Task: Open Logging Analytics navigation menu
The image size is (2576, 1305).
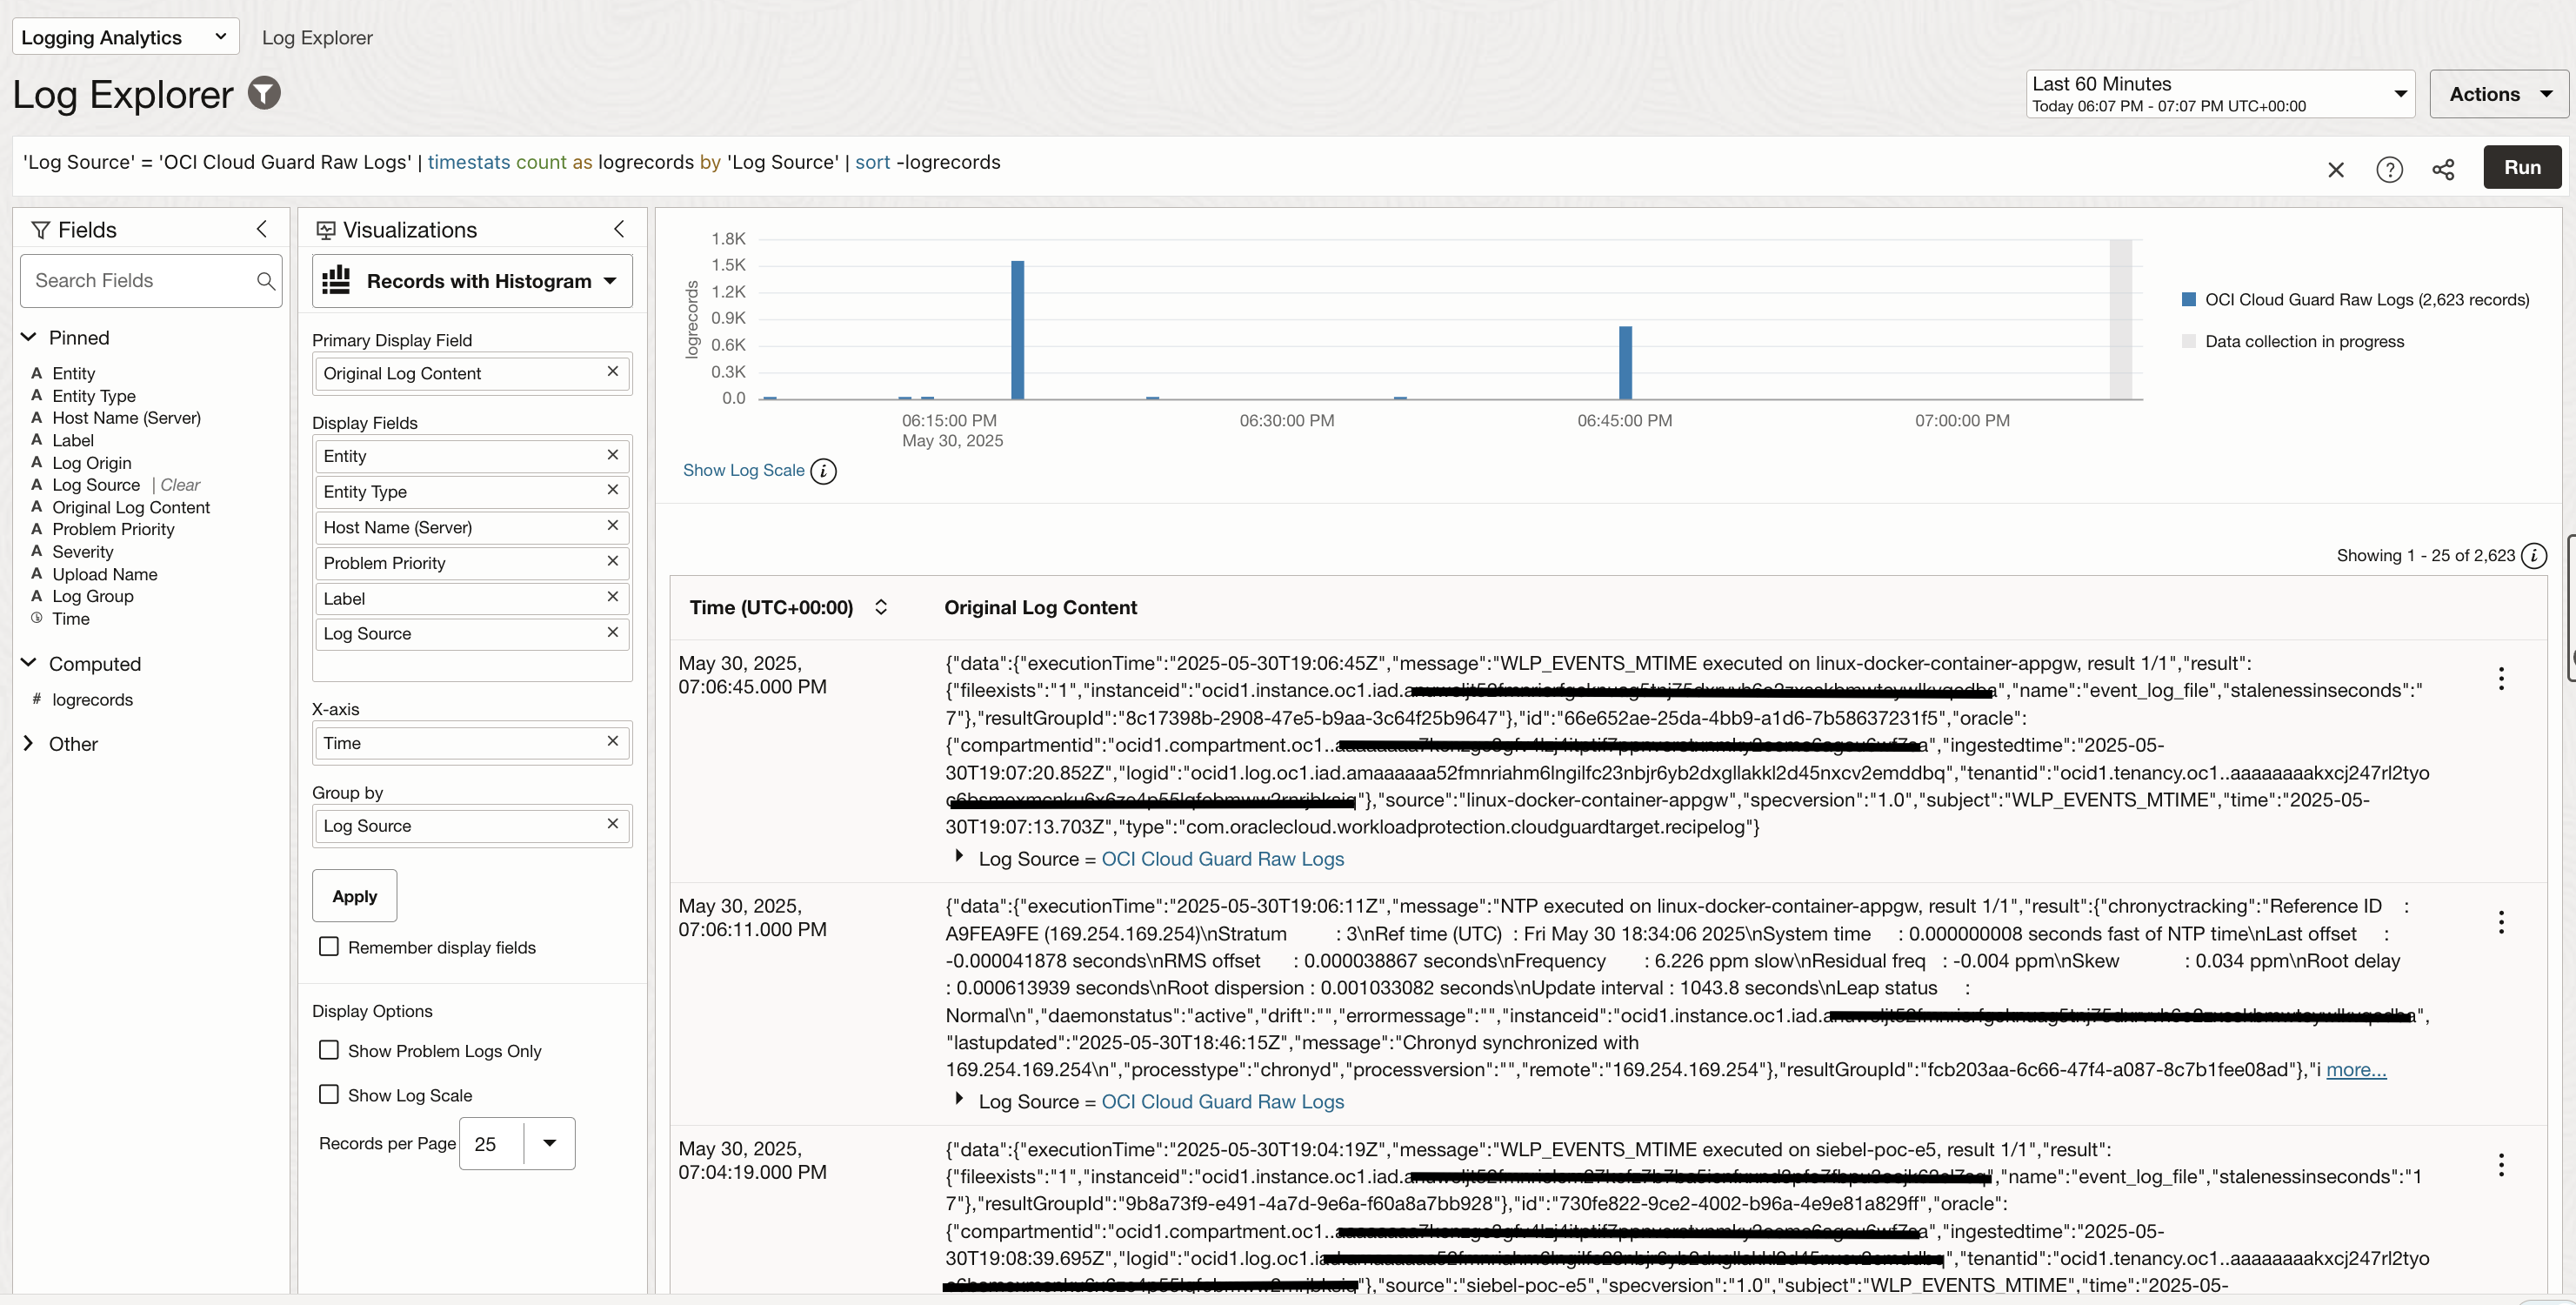Action: click(125, 37)
